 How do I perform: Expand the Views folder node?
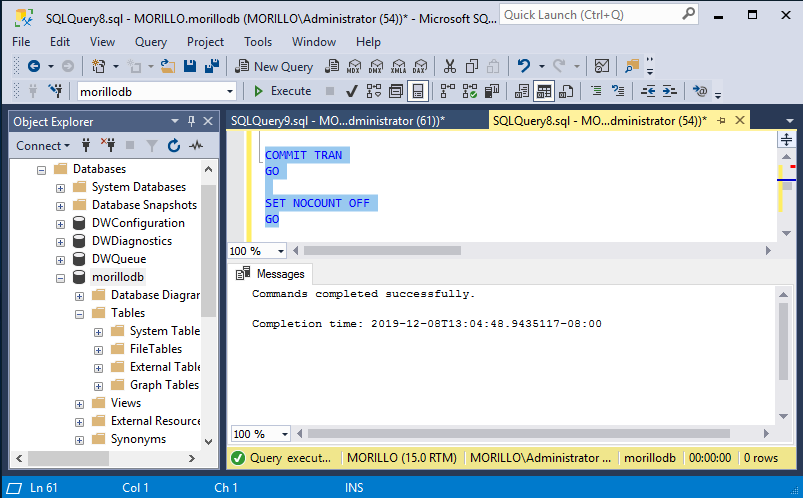[x=79, y=404]
